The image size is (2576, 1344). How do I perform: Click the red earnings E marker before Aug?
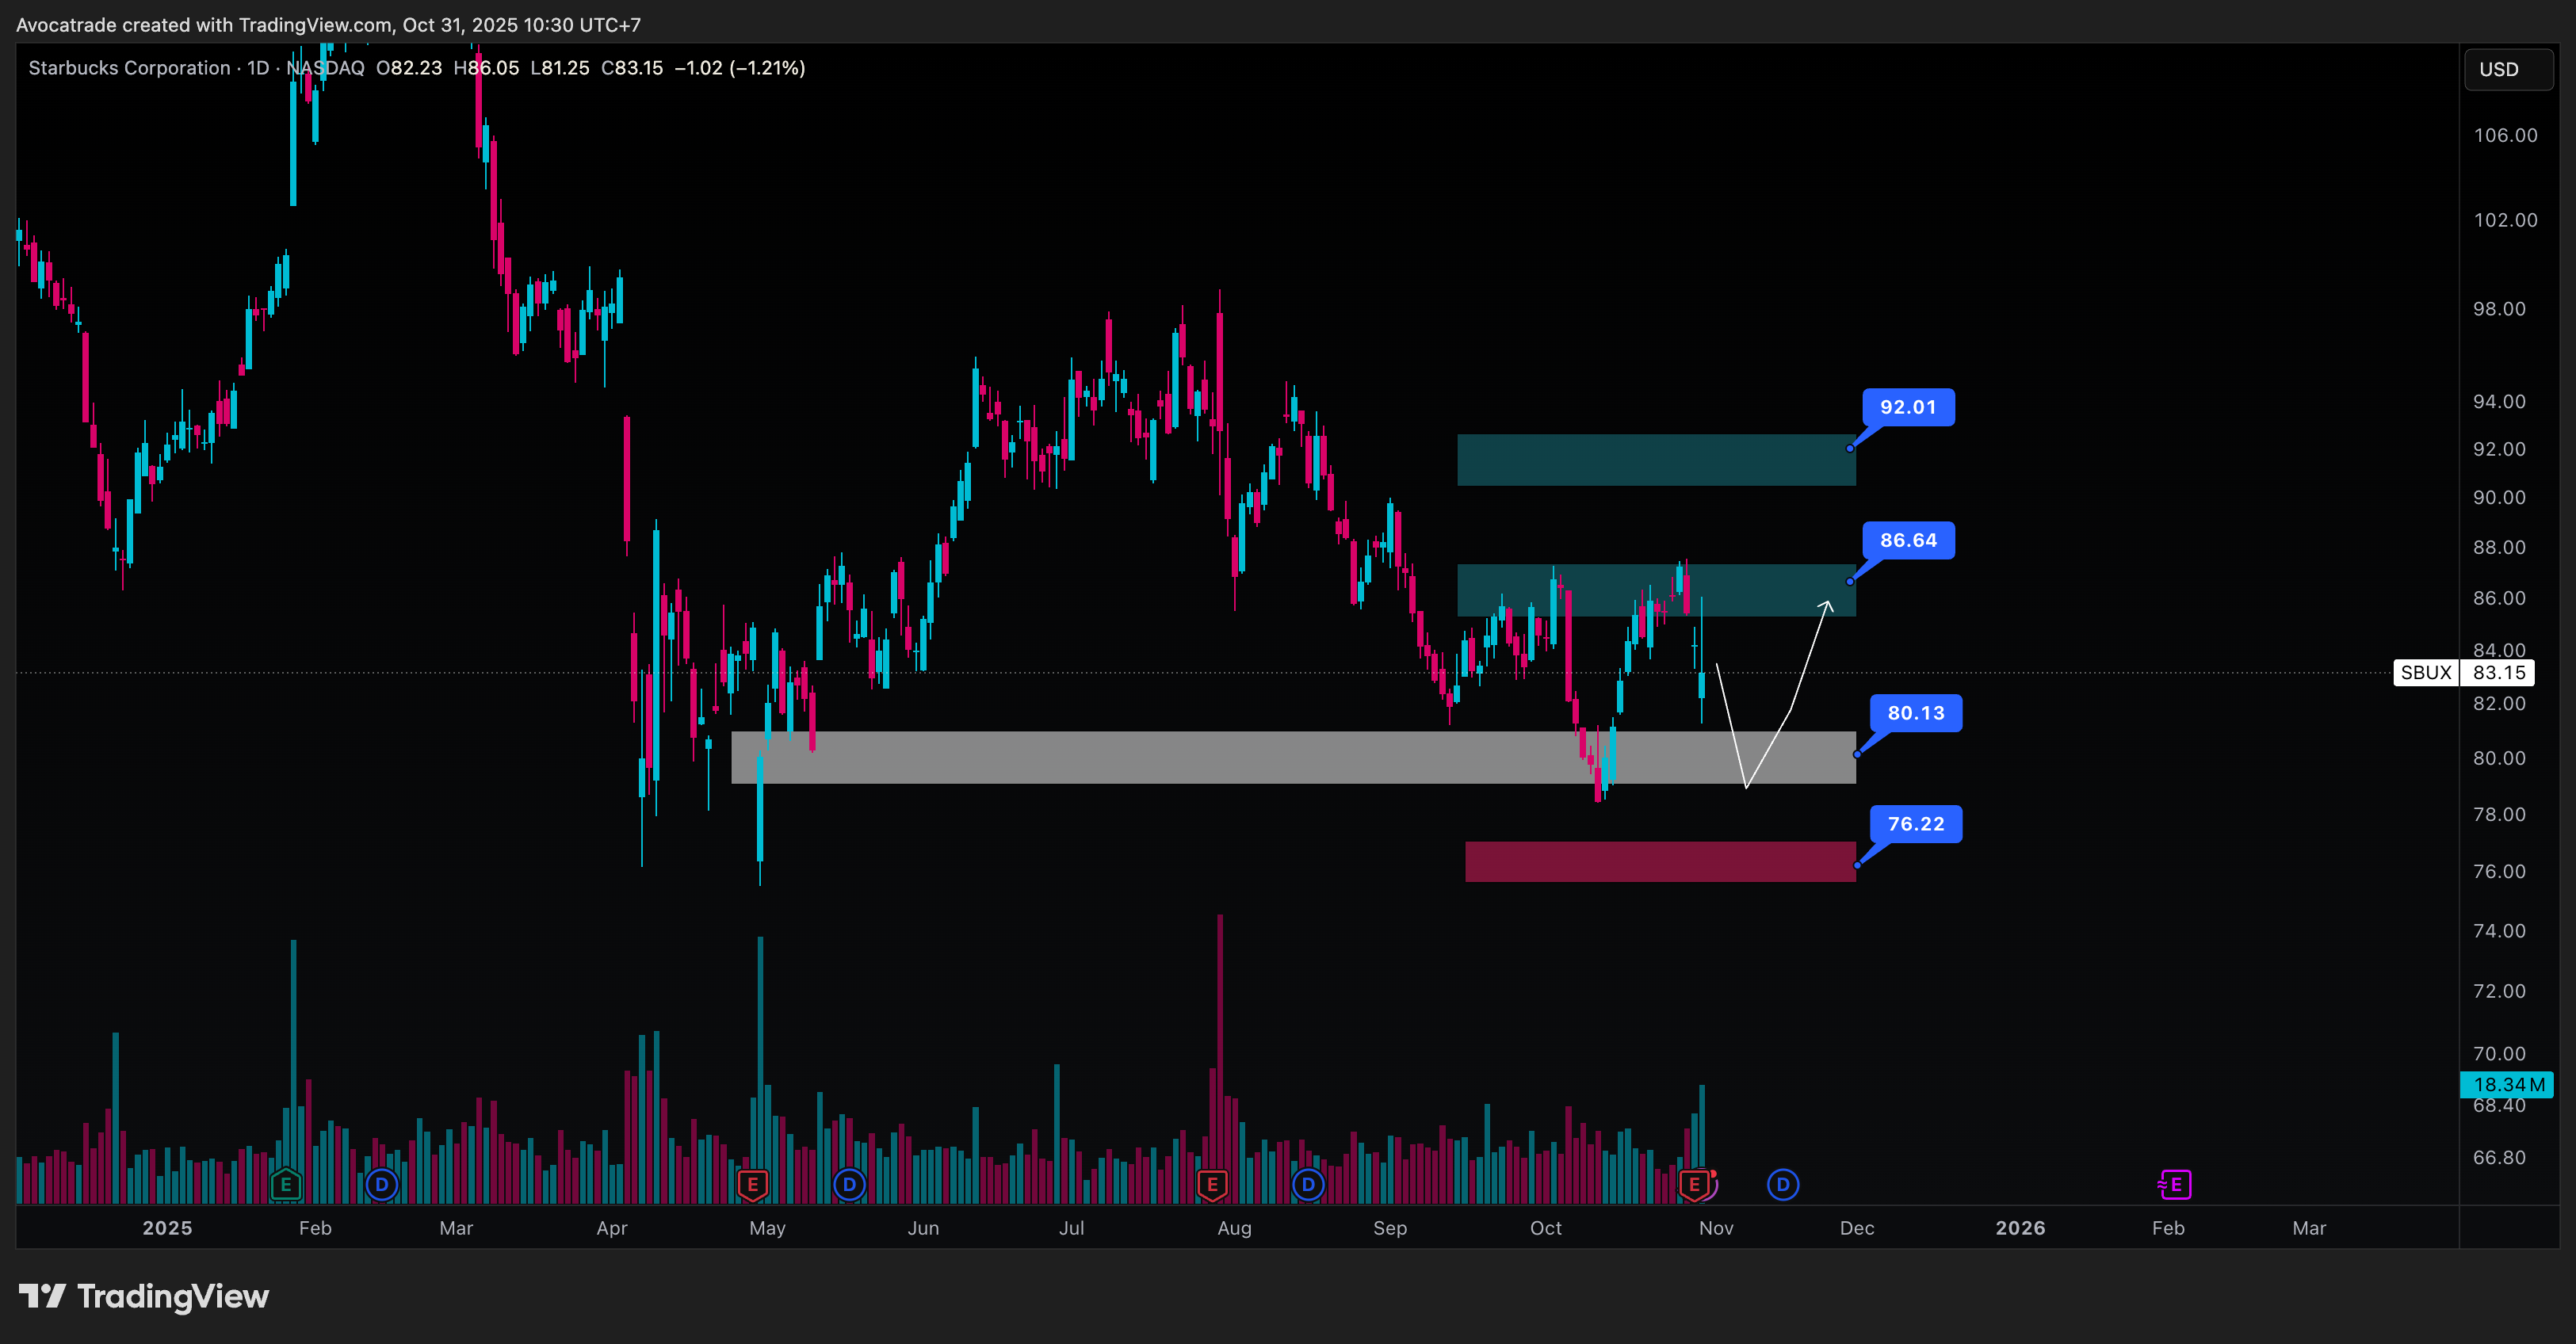pos(1212,1185)
